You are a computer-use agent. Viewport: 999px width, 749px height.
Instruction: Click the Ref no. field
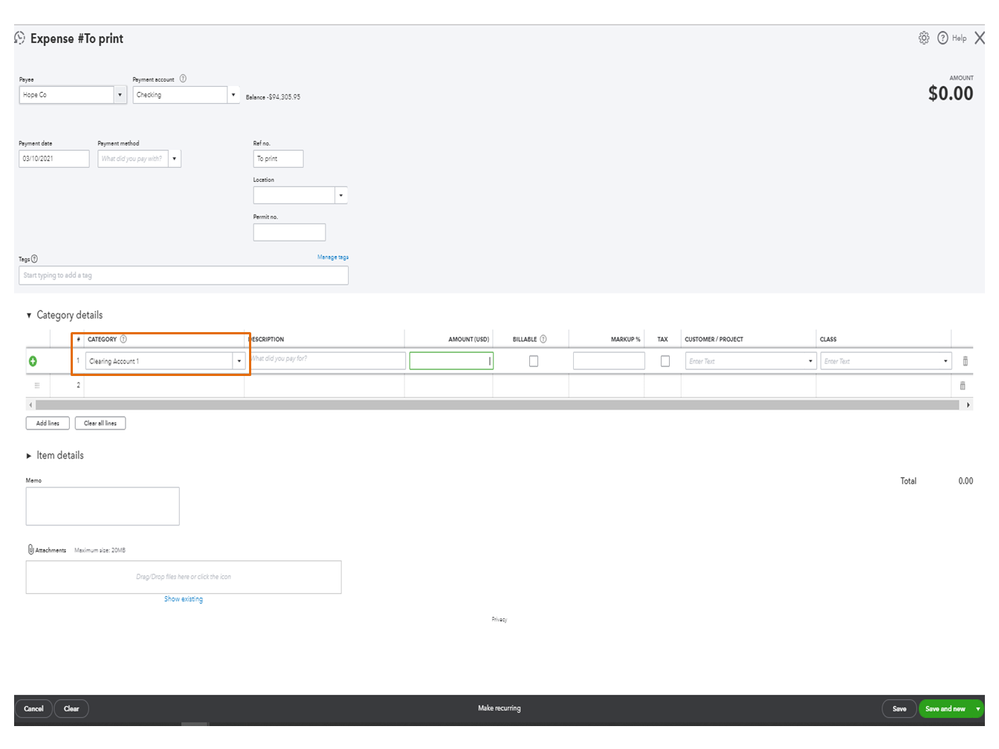point(278,159)
